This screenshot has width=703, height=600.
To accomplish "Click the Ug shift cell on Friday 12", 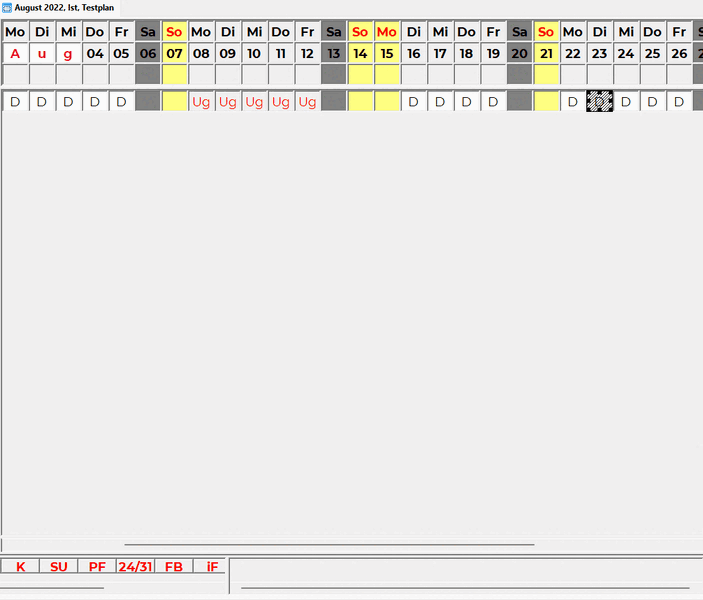I will coord(307,101).
